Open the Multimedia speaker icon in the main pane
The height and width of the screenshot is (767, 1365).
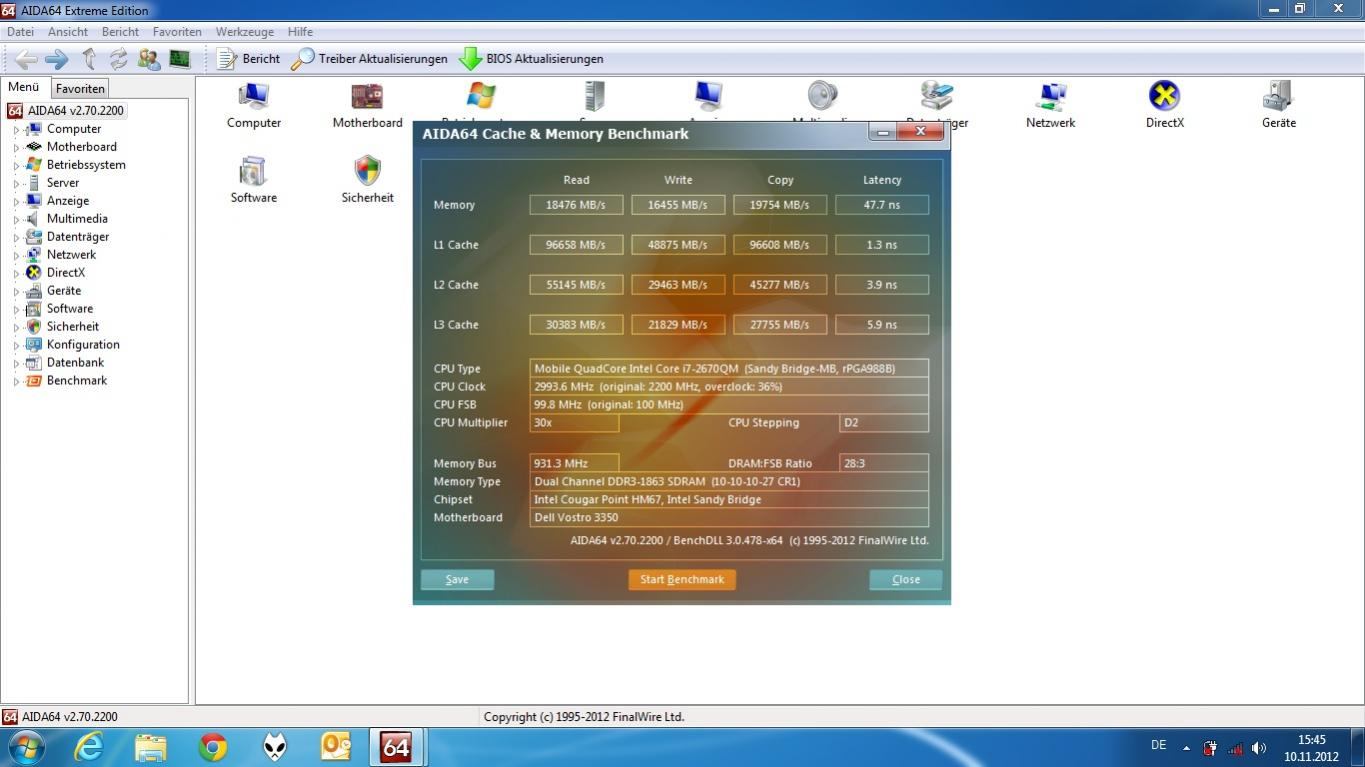click(x=822, y=96)
